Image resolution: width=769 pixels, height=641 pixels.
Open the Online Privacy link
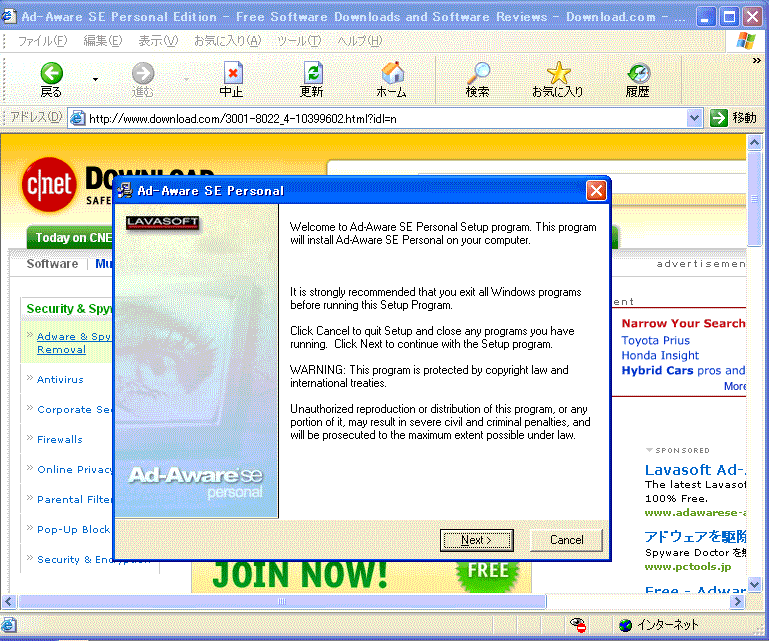point(75,469)
